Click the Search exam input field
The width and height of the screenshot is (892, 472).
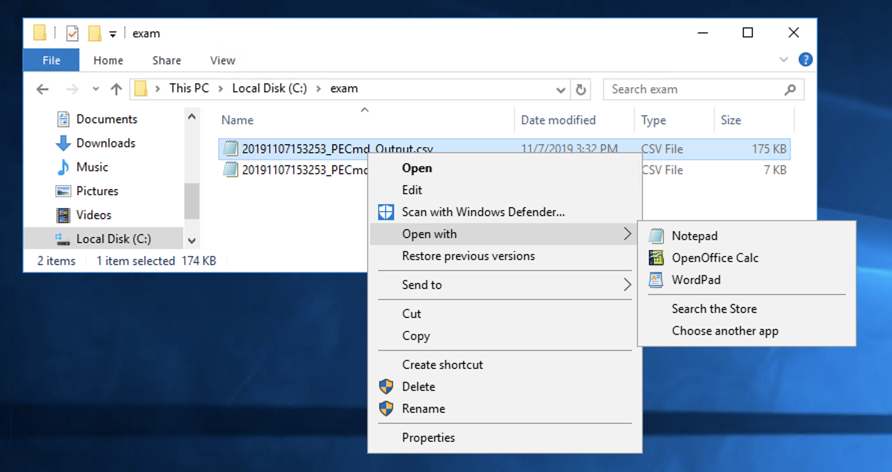click(695, 89)
